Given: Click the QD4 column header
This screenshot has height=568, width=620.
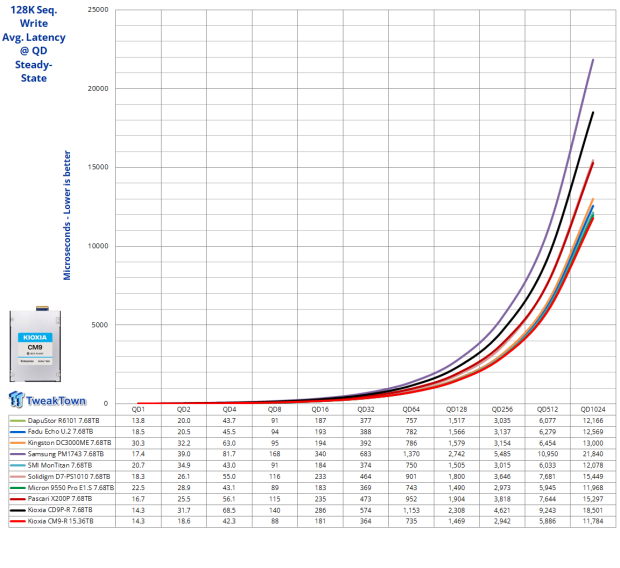Looking at the screenshot, I should pos(229,409).
